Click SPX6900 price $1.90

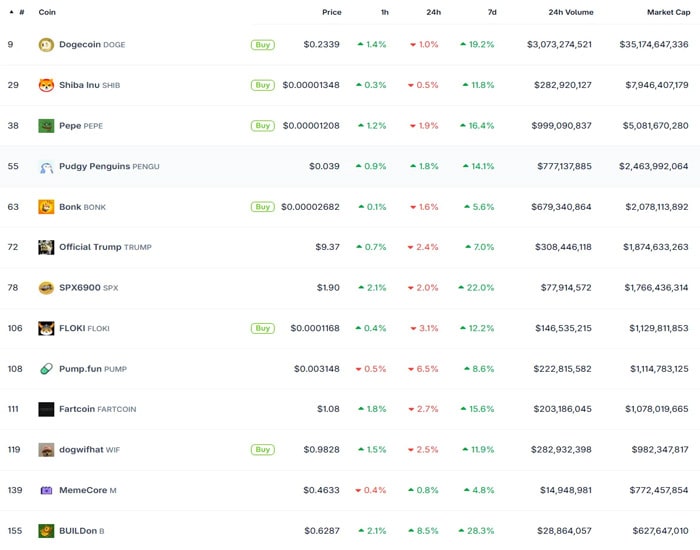point(328,288)
